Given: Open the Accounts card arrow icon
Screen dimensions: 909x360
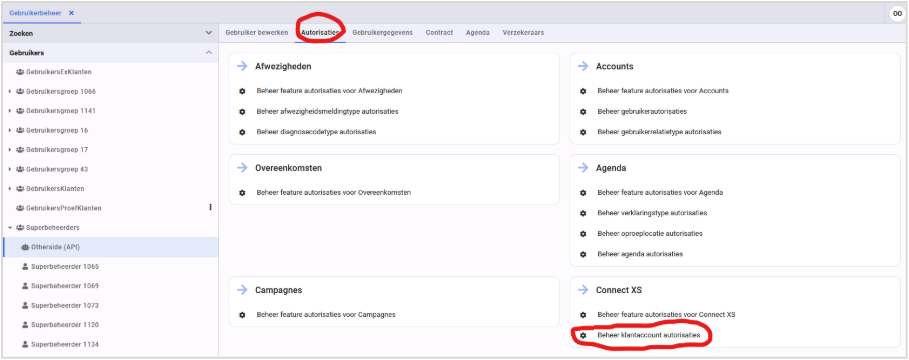Looking at the screenshot, I should [x=583, y=66].
